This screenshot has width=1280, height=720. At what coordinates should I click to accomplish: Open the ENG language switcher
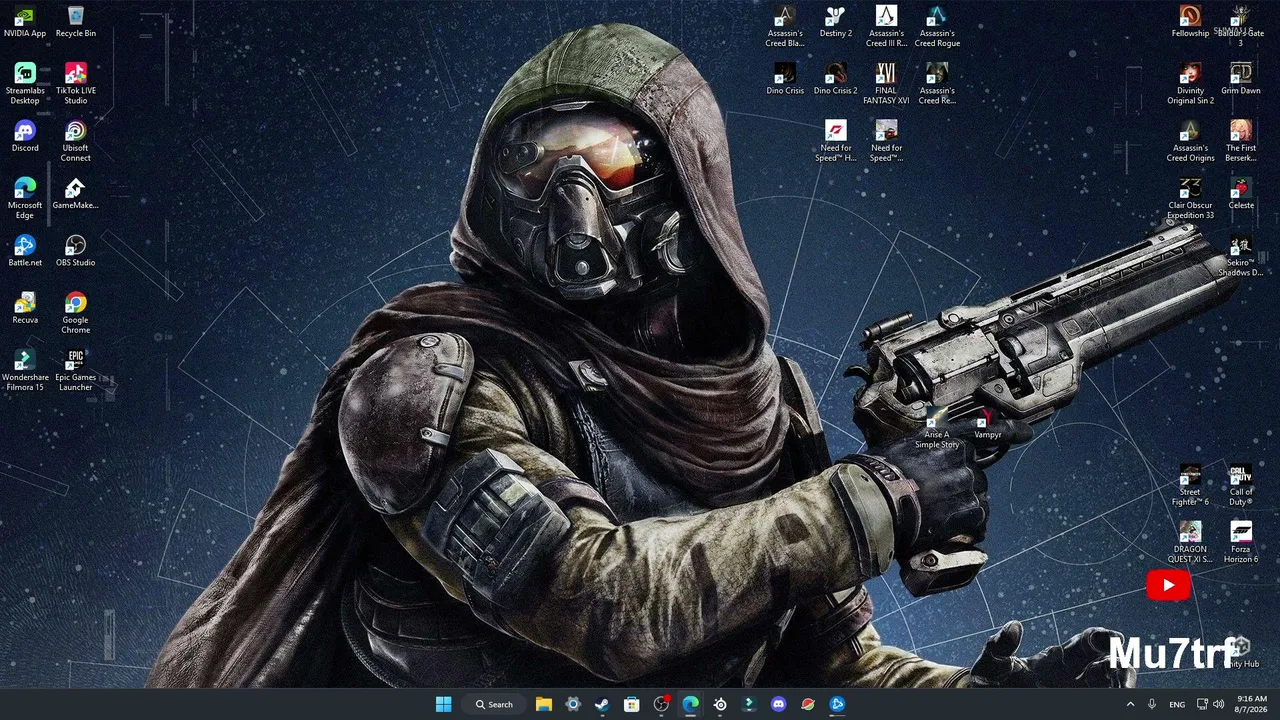point(1177,704)
